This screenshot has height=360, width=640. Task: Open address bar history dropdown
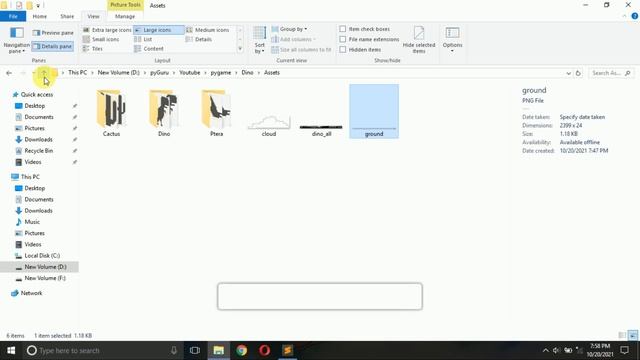(569, 73)
